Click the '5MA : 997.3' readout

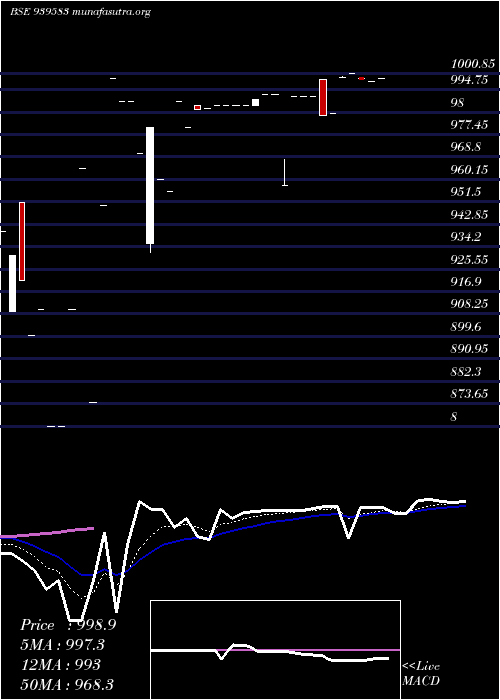click(63, 645)
